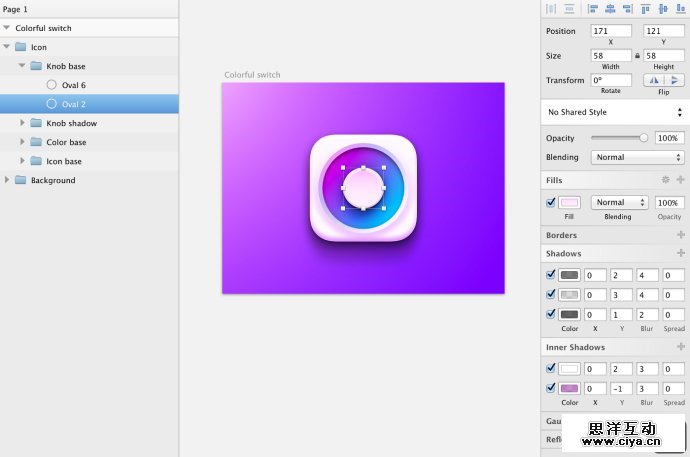
Task: Open the Fills settings gear
Action: (665, 180)
